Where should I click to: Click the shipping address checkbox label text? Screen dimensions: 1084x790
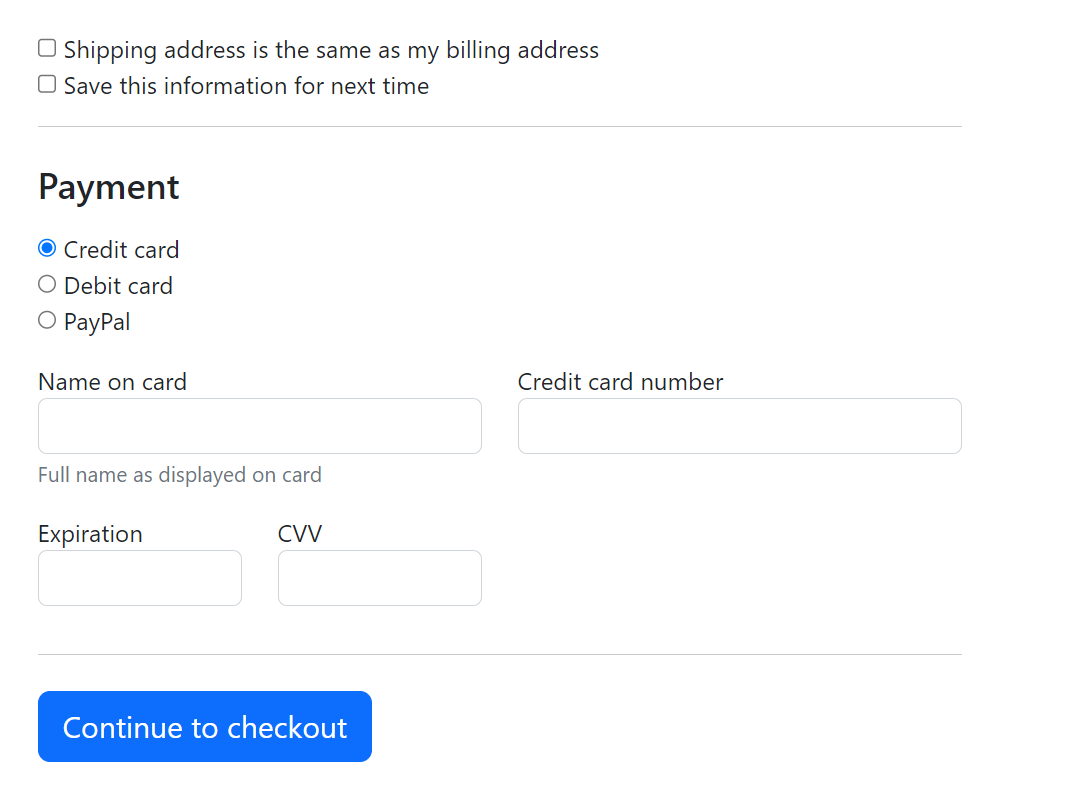[x=330, y=49]
